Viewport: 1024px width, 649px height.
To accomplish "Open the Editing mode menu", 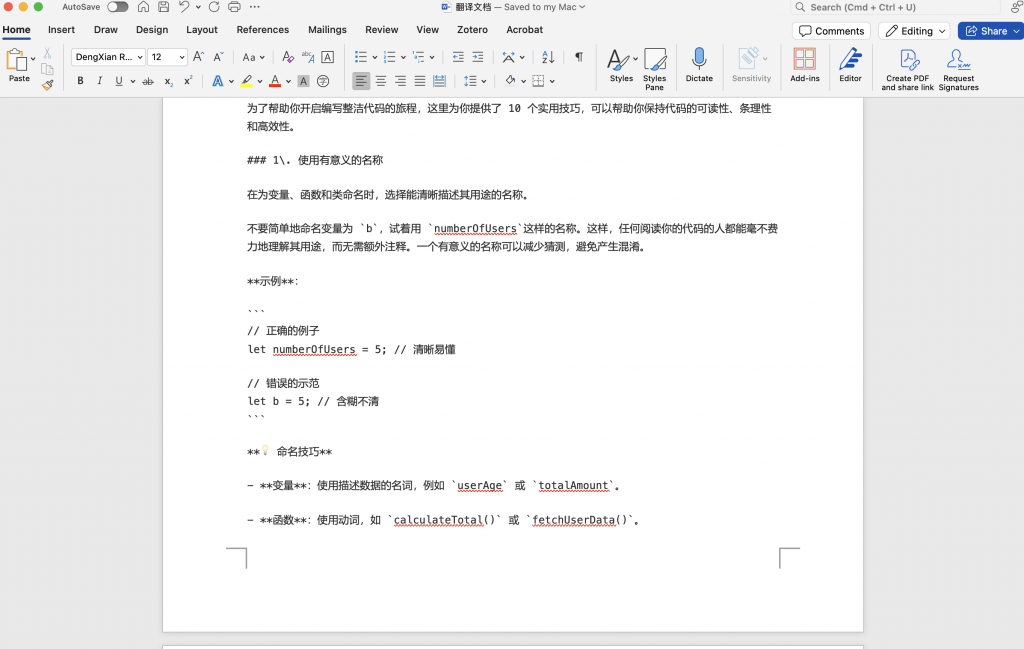I will point(914,31).
